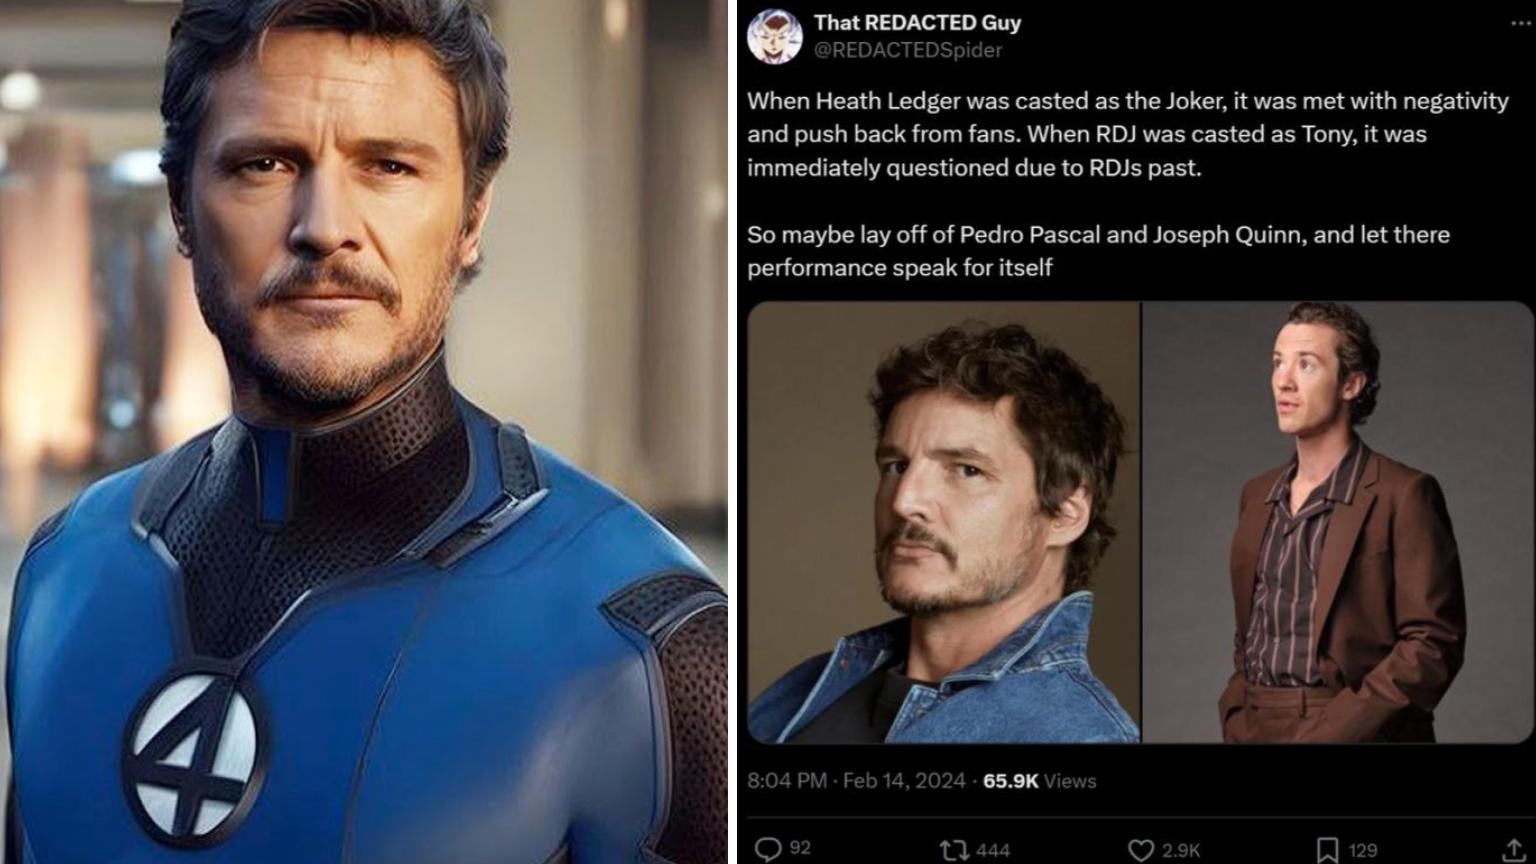This screenshot has height=864, width=1536.
Task: Click the profile avatar of That REDACTED Guy
Action: pos(773,32)
